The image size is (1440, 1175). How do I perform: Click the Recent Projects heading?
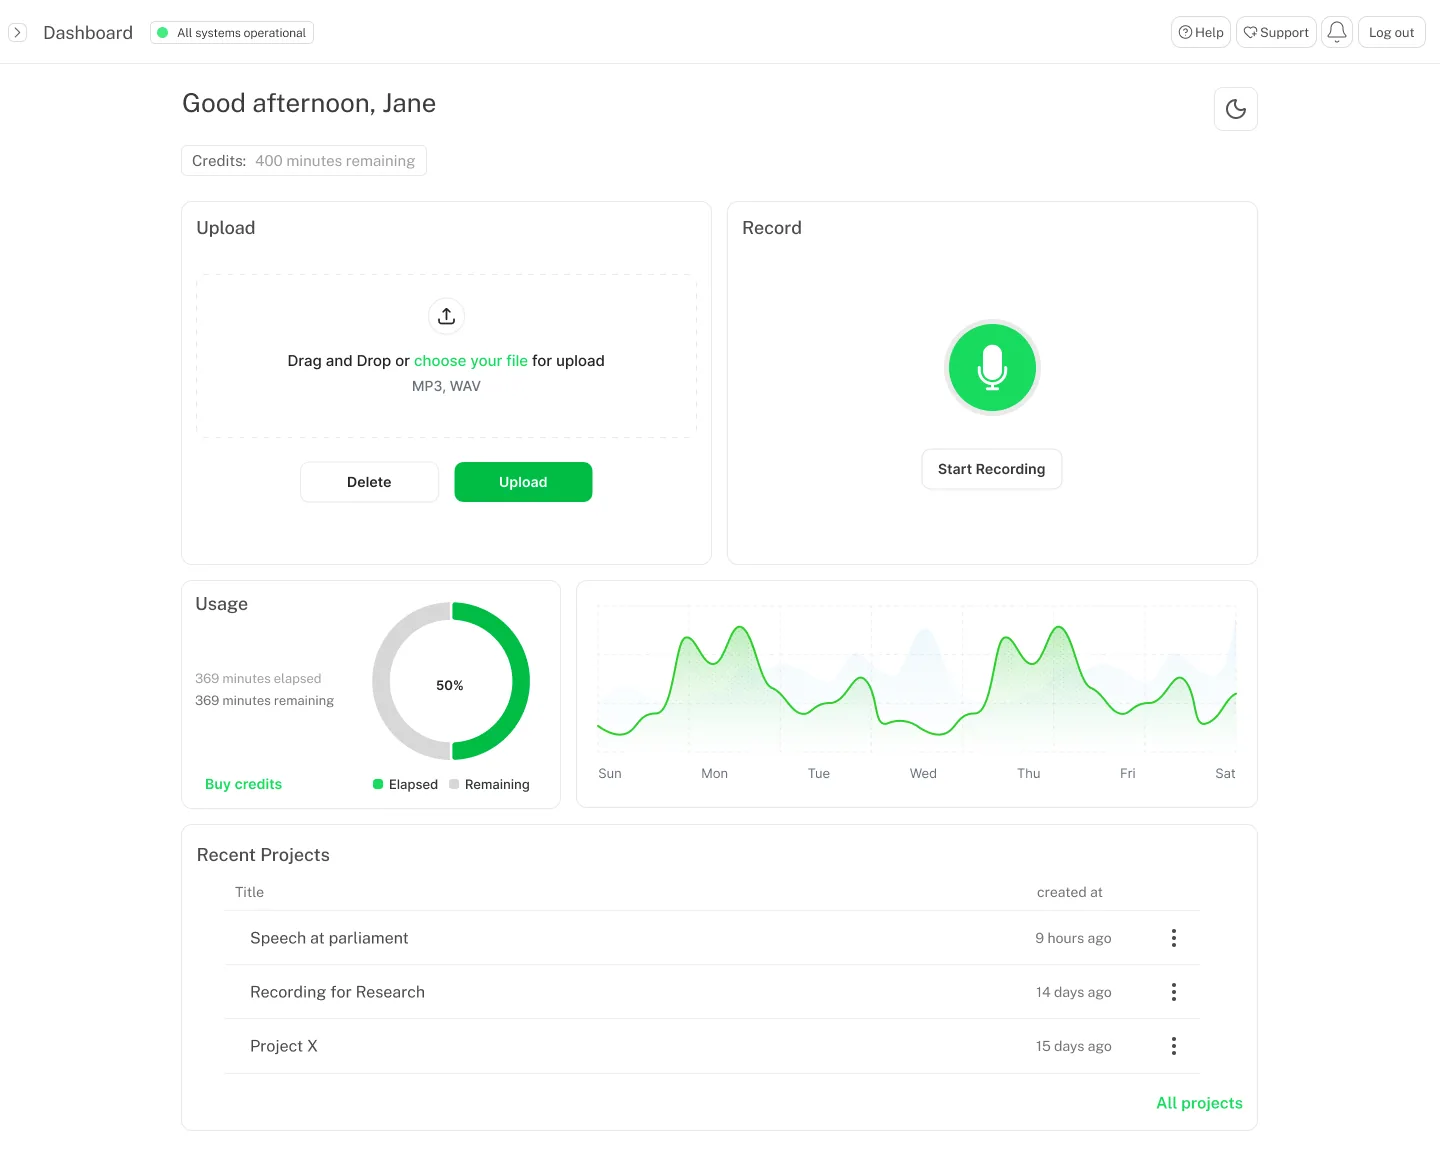pyautogui.click(x=263, y=855)
